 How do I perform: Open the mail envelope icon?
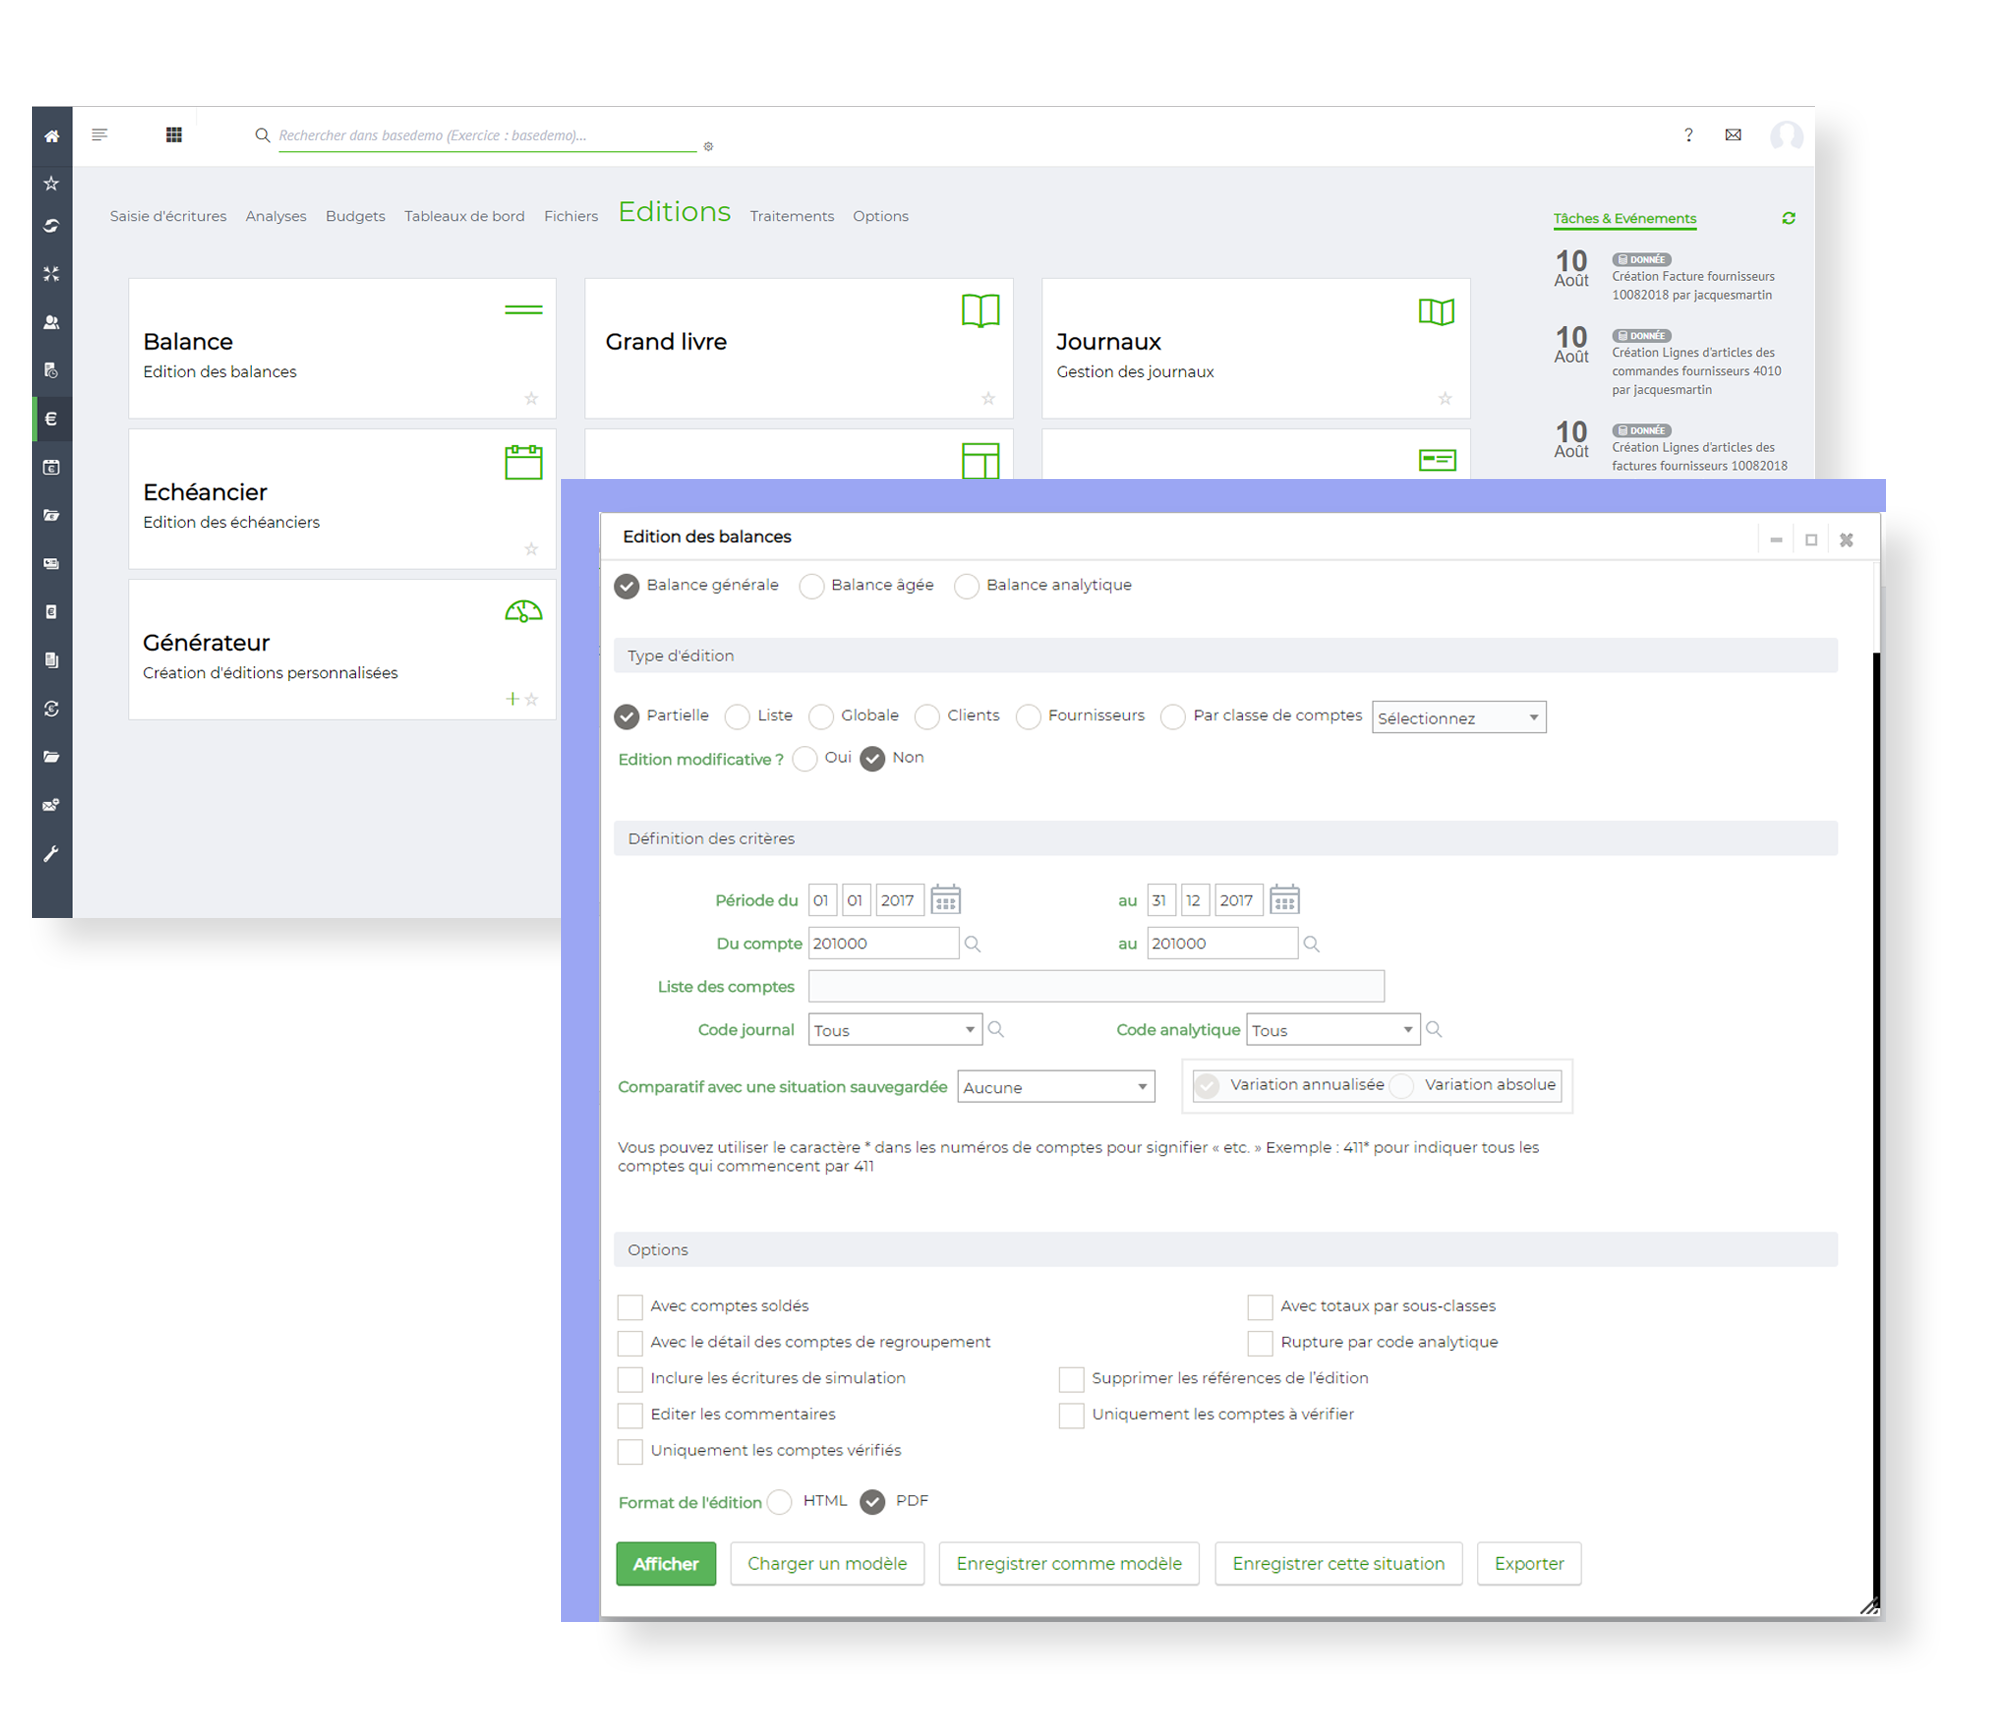point(1733,135)
